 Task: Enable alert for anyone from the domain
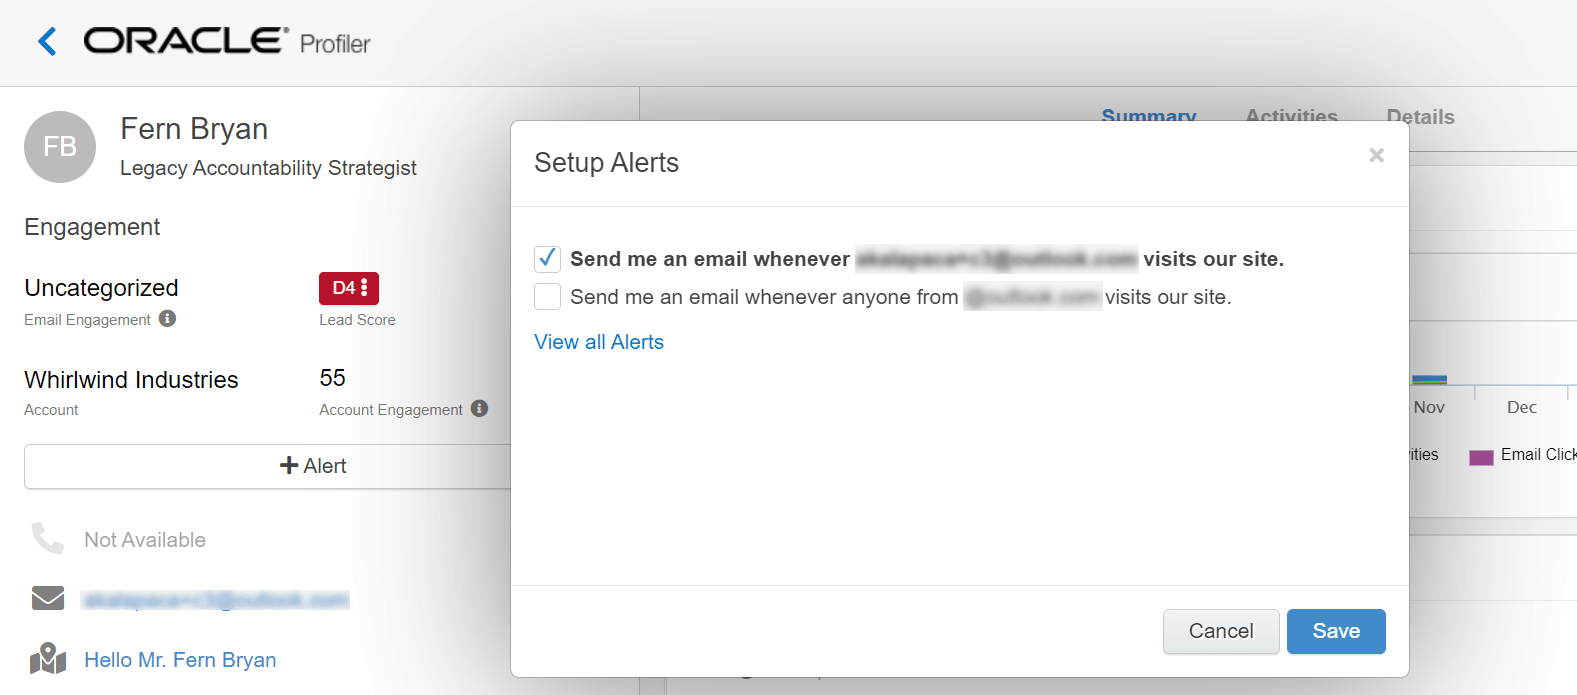(x=547, y=297)
